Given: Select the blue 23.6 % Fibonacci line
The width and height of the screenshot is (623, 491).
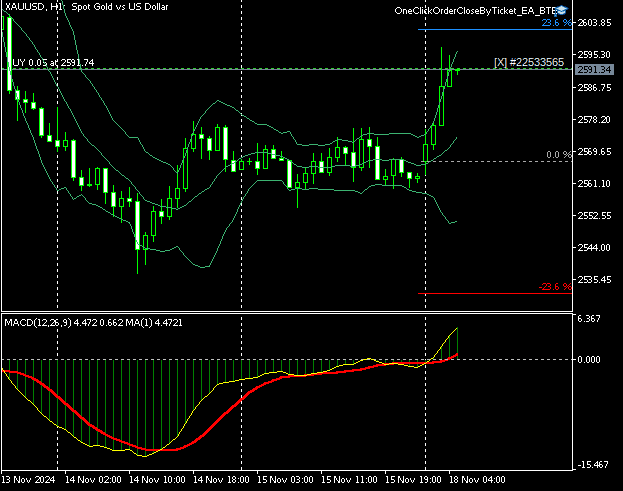Looking at the screenshot, I should coord(495,29).
